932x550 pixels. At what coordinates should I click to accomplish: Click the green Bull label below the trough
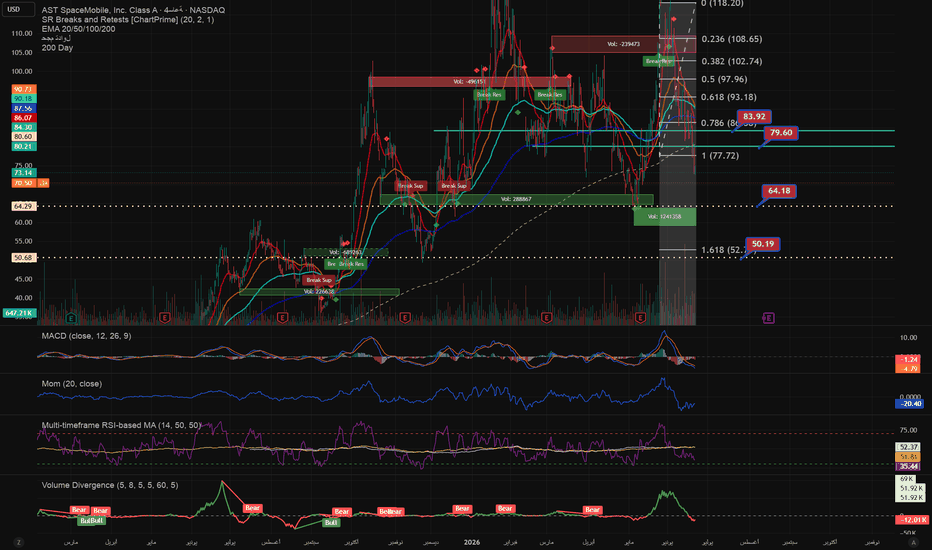[330, 523]
